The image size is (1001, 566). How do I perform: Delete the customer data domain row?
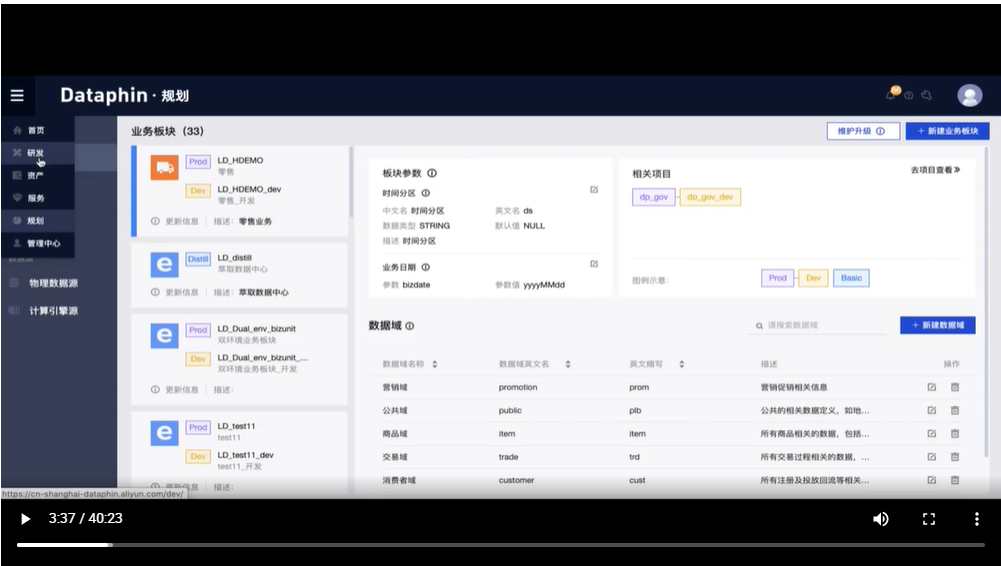point(955,480)
